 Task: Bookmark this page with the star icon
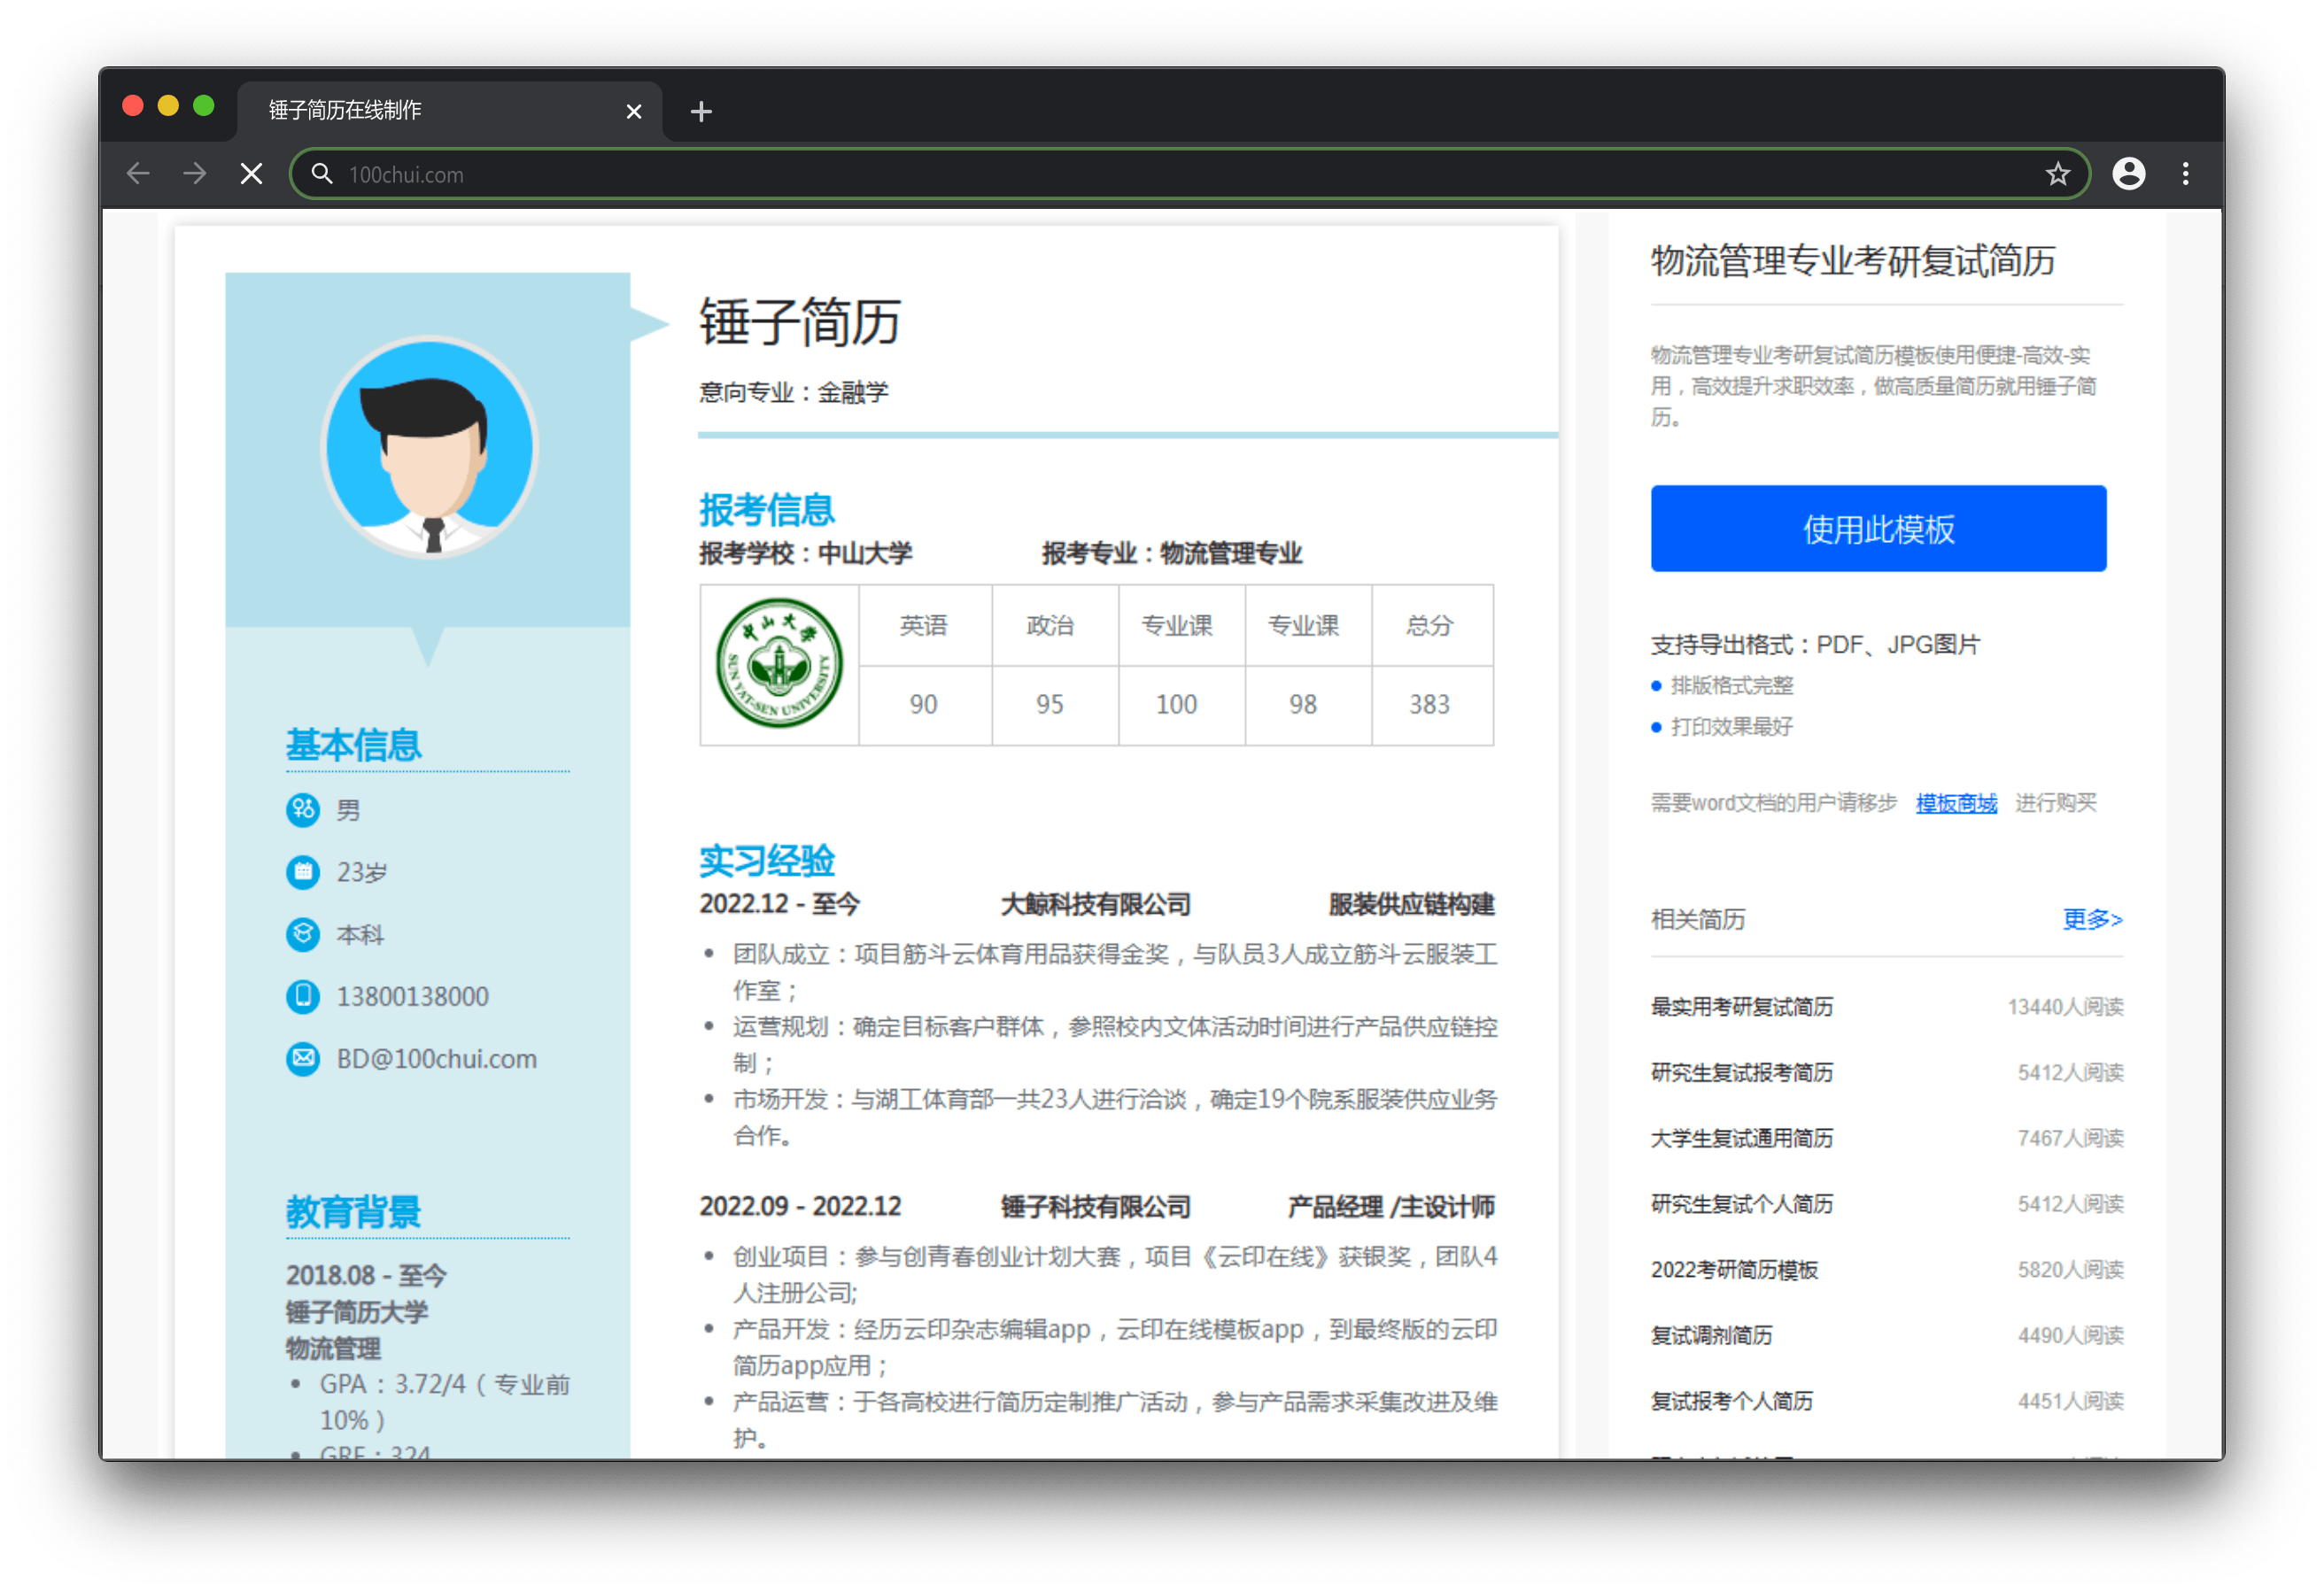2057,174
